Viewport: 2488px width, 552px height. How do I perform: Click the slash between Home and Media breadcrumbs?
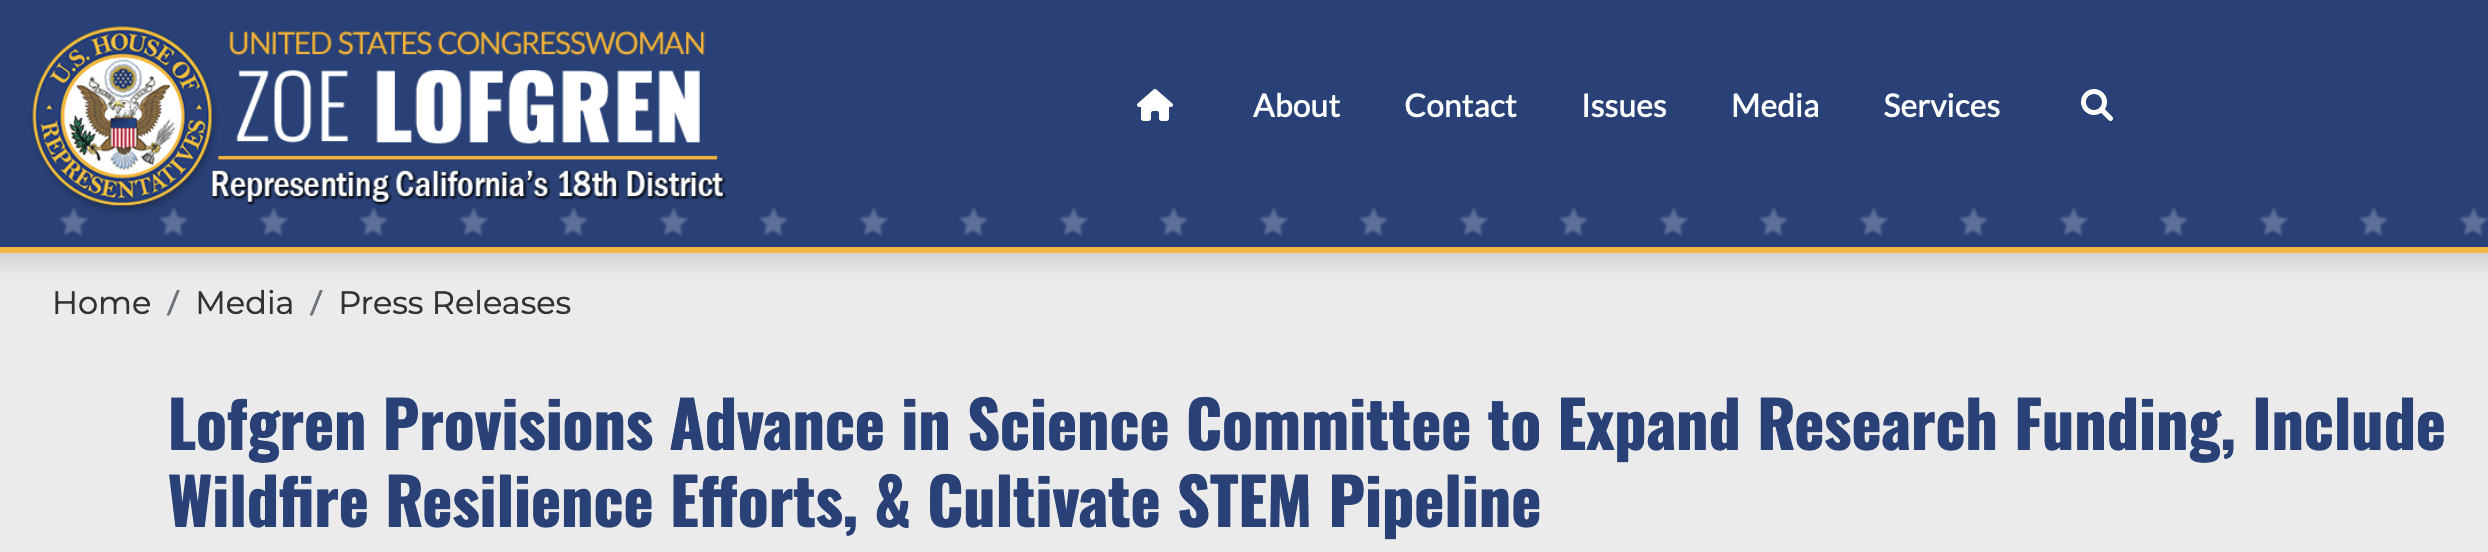point(173,303)
